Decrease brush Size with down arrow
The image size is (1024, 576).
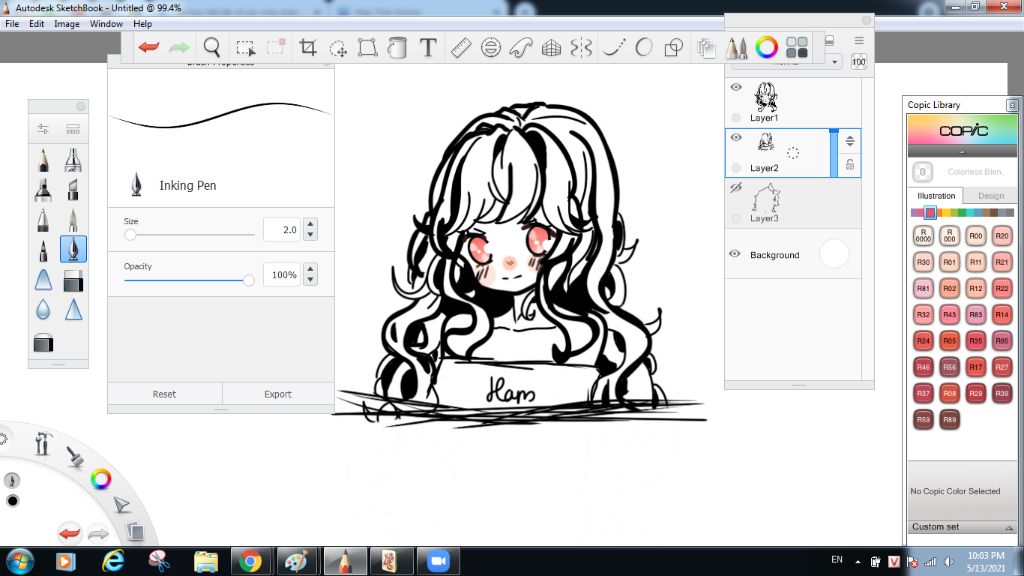pyautogui.click(x=311, y=234)
